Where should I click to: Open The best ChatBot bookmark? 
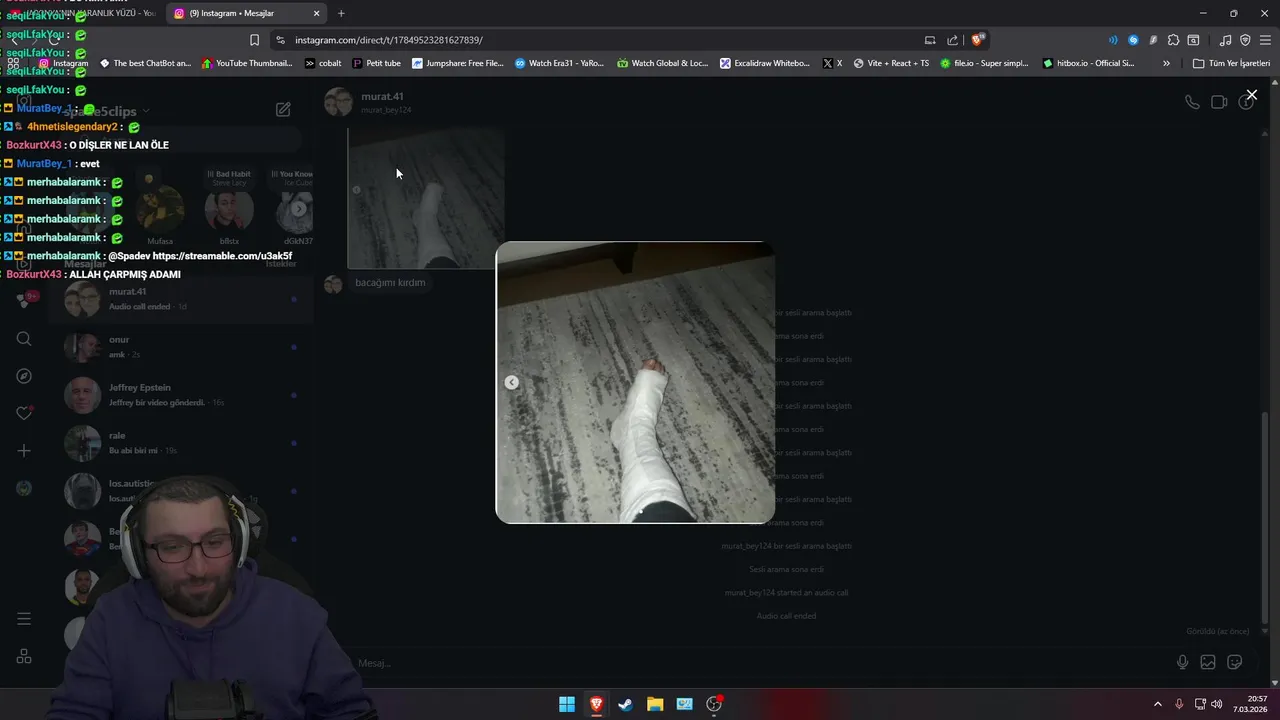pos(145,63)
